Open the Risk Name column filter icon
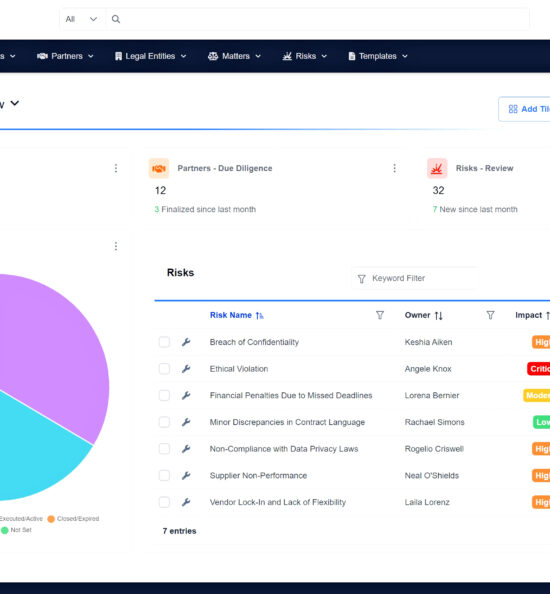The image size is (550, 594). [x=380, y=315]
